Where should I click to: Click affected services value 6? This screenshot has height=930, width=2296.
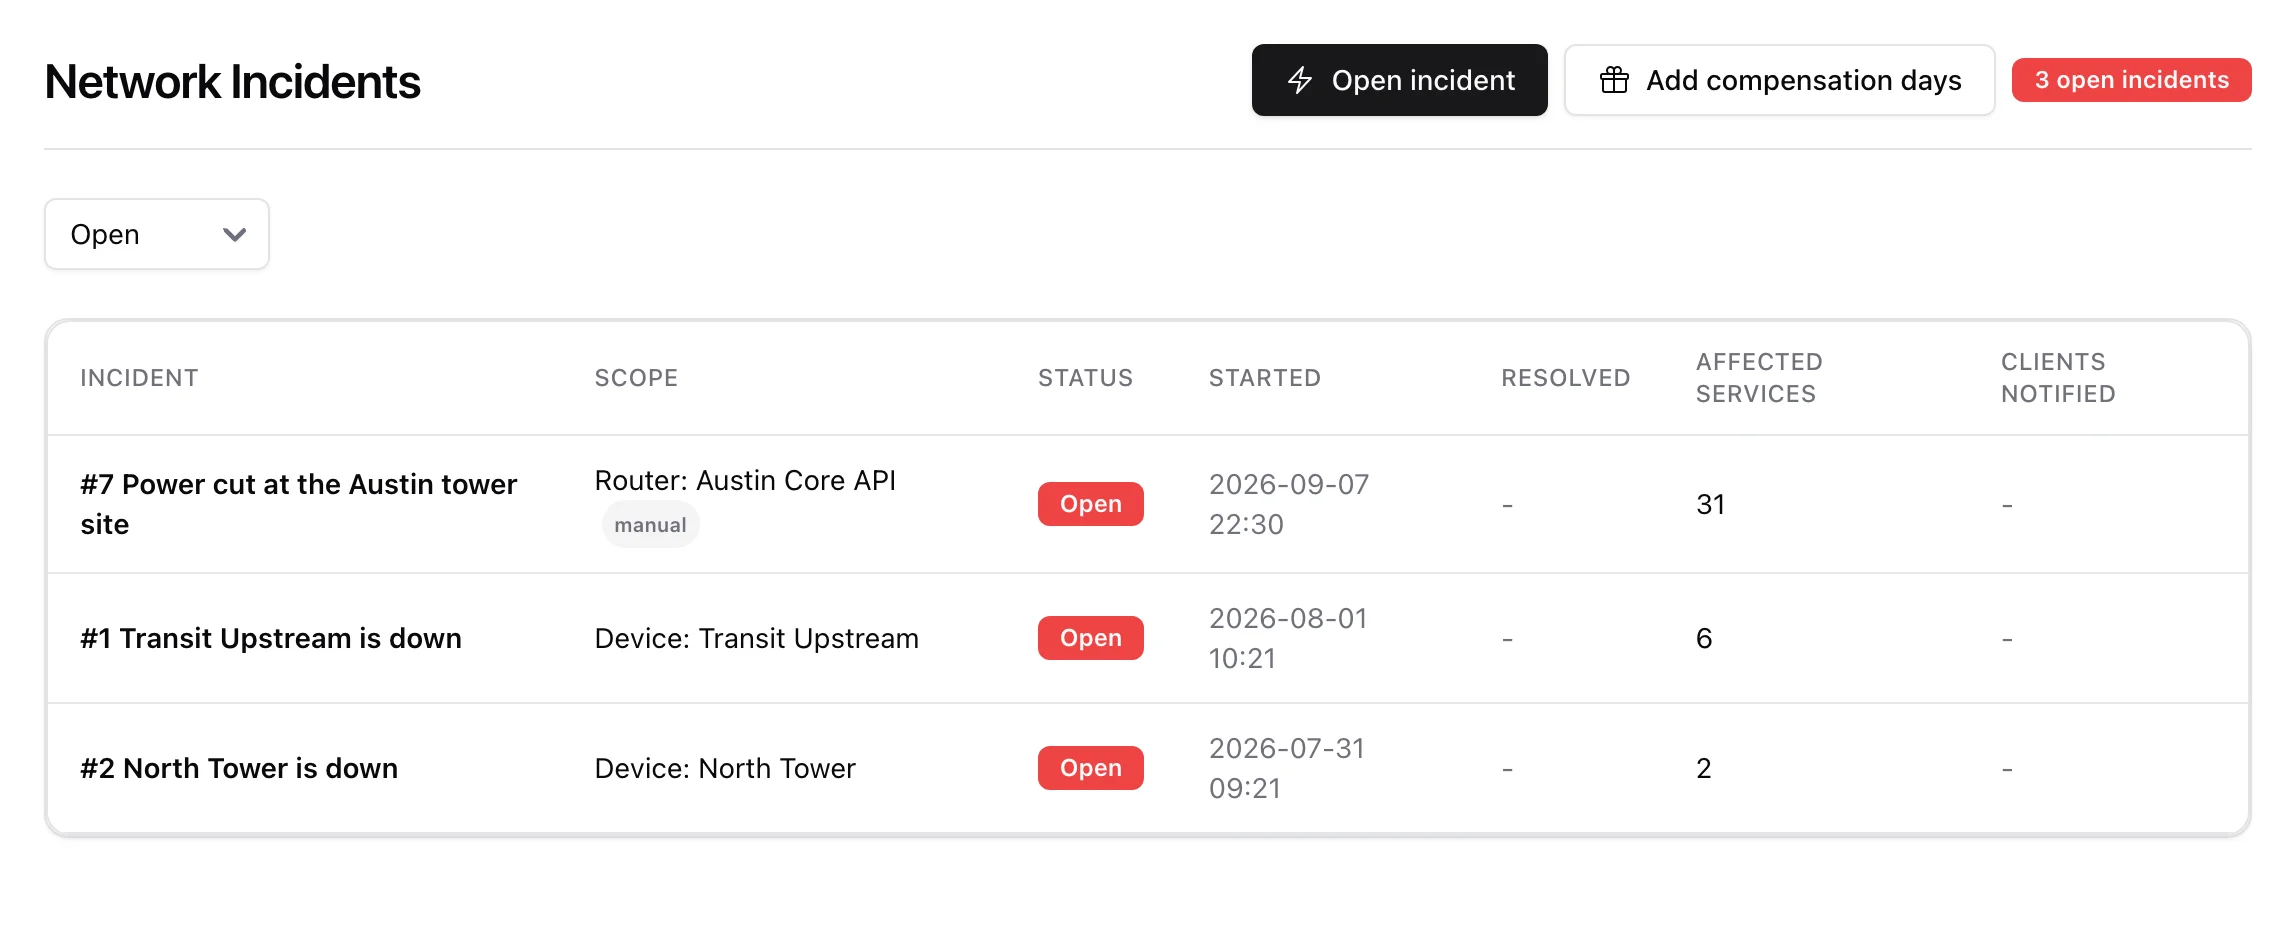pos(1704,638)
